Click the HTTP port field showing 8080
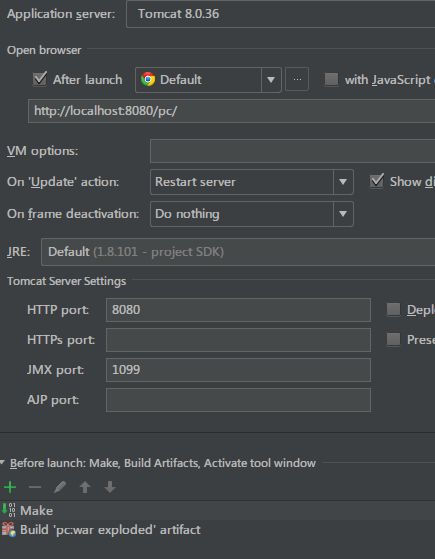435x559 pixels. [238, 310]
